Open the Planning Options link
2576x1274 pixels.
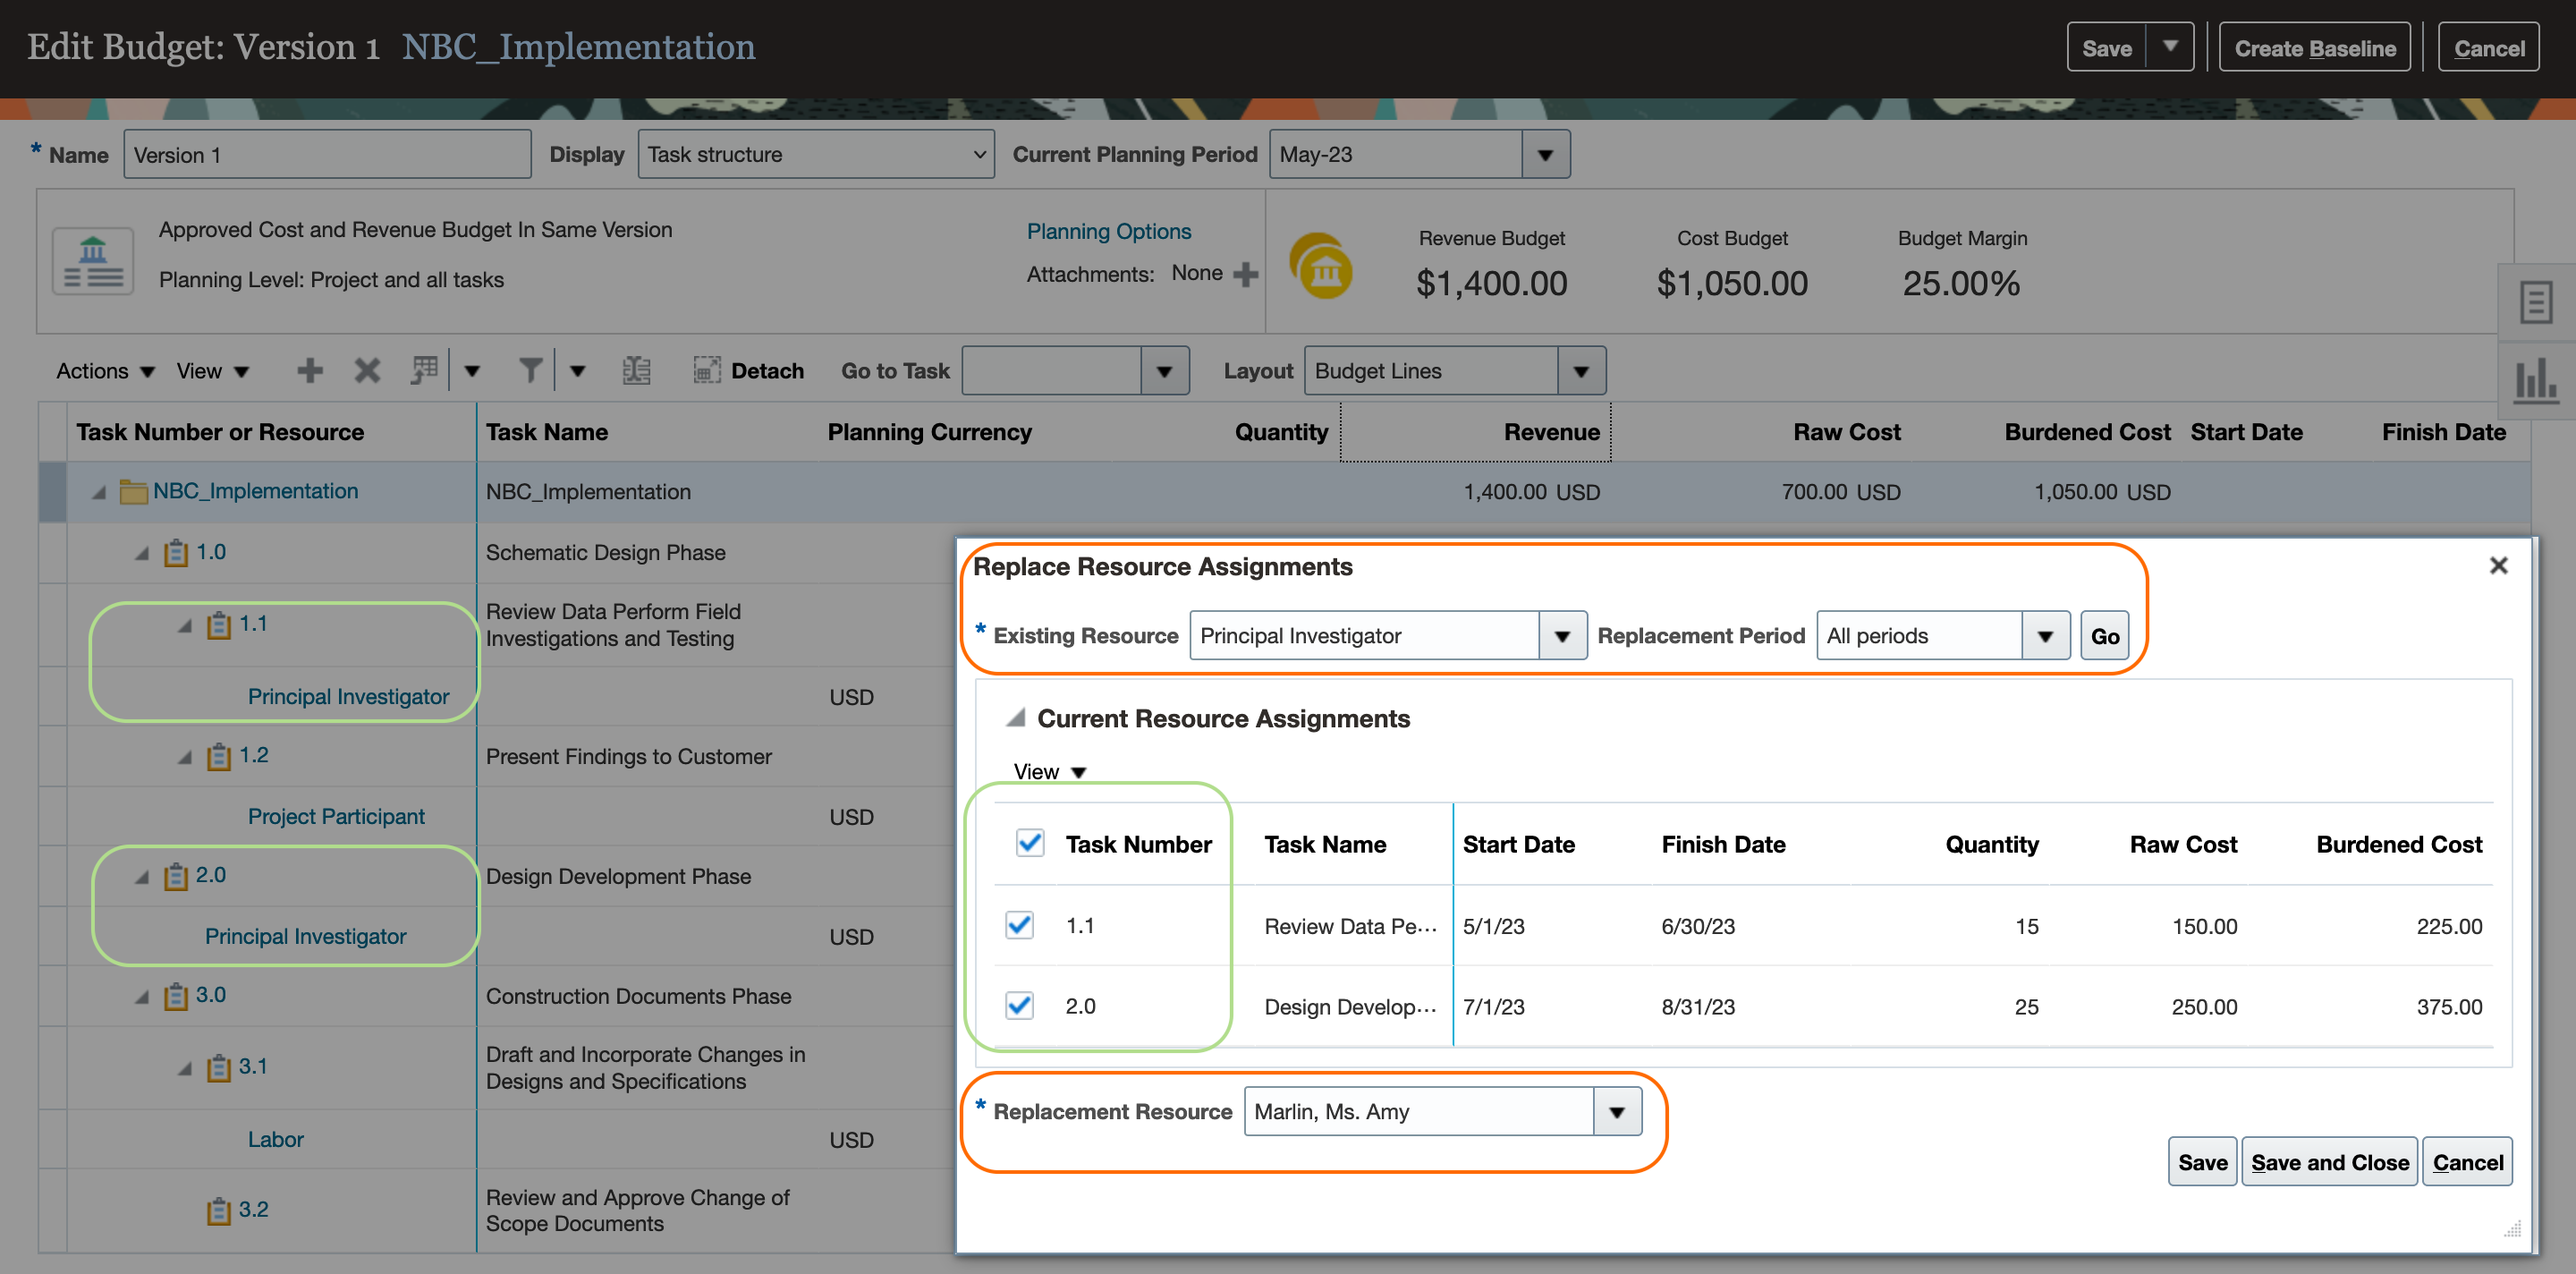point(1108,231)
